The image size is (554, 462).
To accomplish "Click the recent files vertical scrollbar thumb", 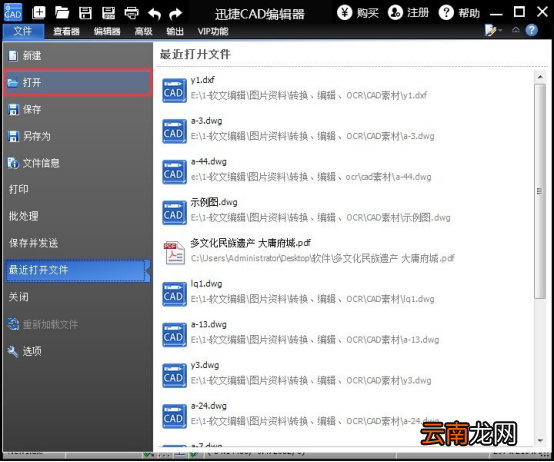I will point(540,191).
